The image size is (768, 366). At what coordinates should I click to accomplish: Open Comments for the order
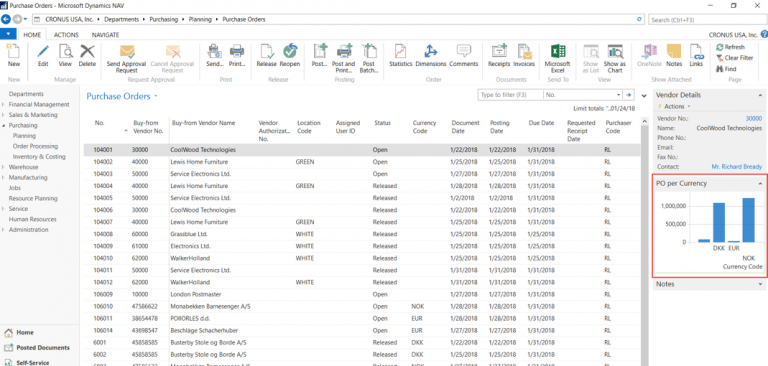463,55
